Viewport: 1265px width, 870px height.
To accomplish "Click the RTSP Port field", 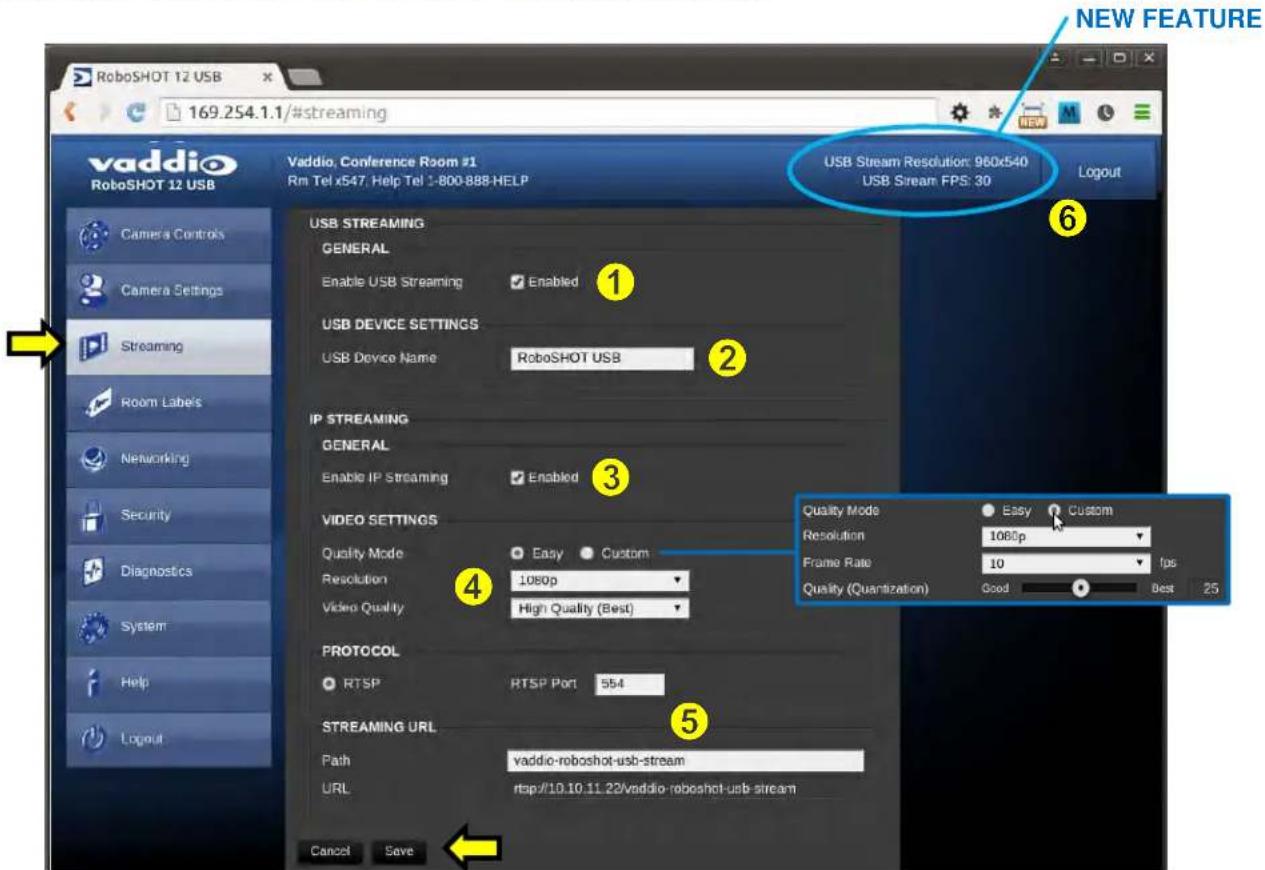I will (x=629, y=684).
